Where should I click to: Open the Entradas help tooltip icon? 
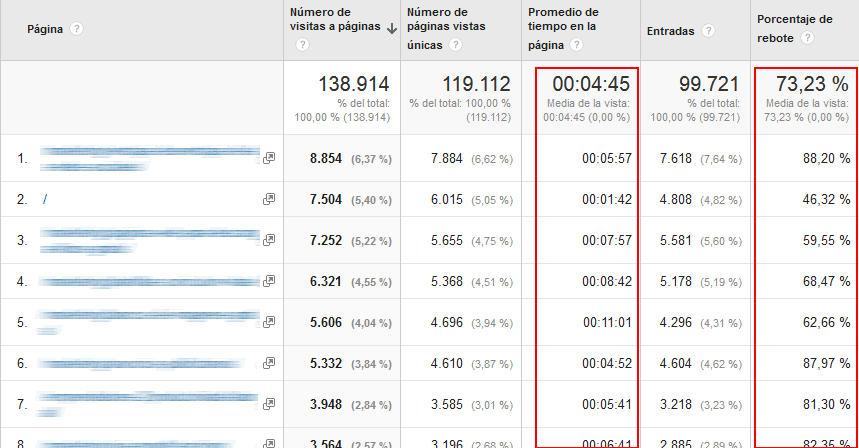pyautogui.click(x=709, y=30)
